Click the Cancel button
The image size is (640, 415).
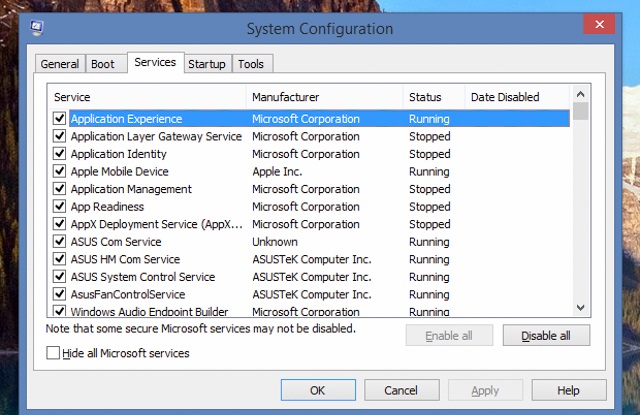[x=400, y=390]
